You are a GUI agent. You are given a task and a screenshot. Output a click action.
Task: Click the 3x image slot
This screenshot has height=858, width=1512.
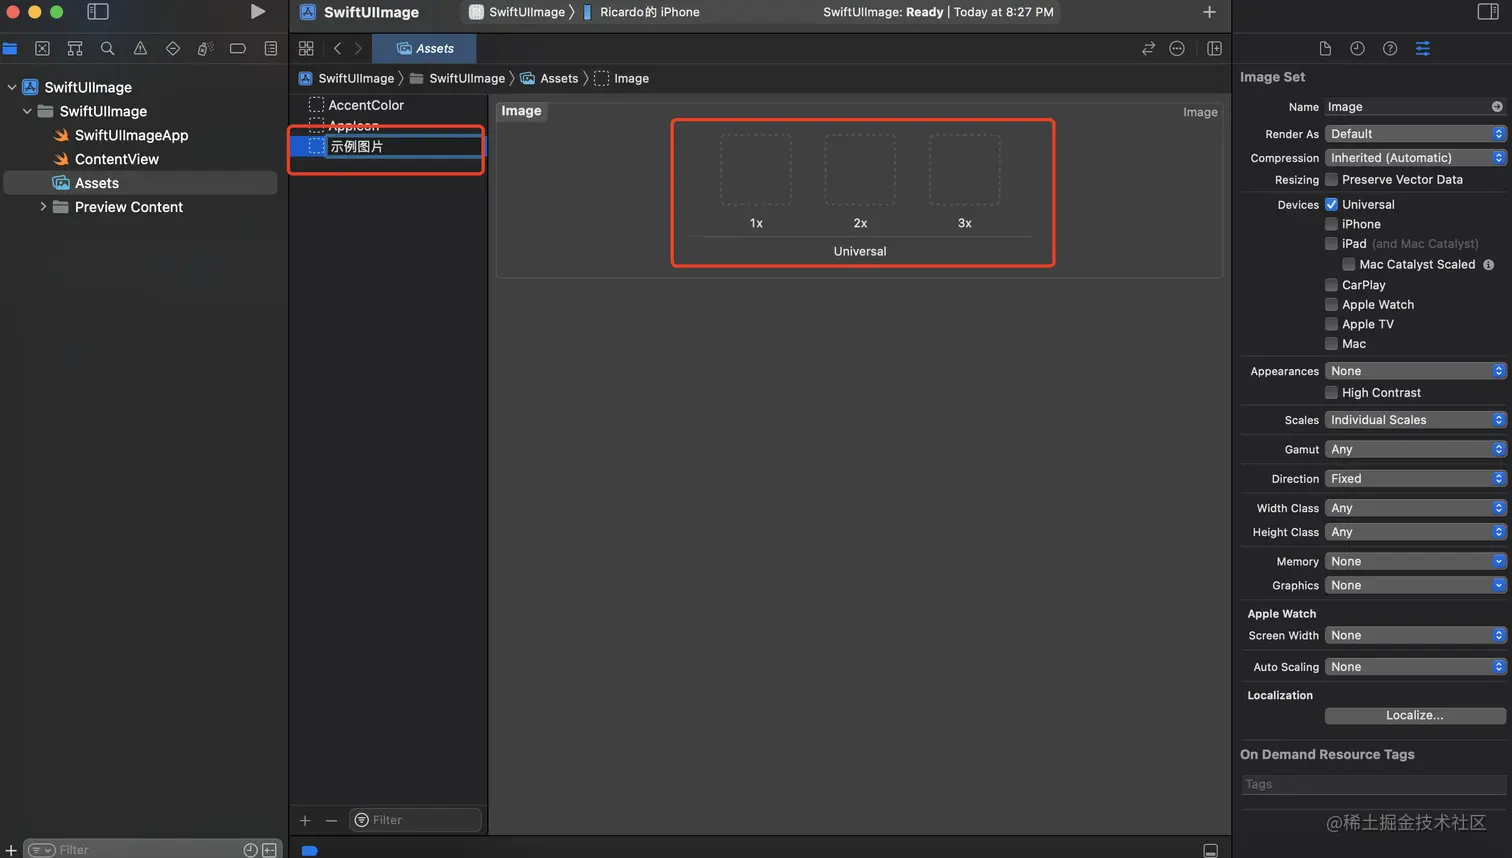(964, 170)
